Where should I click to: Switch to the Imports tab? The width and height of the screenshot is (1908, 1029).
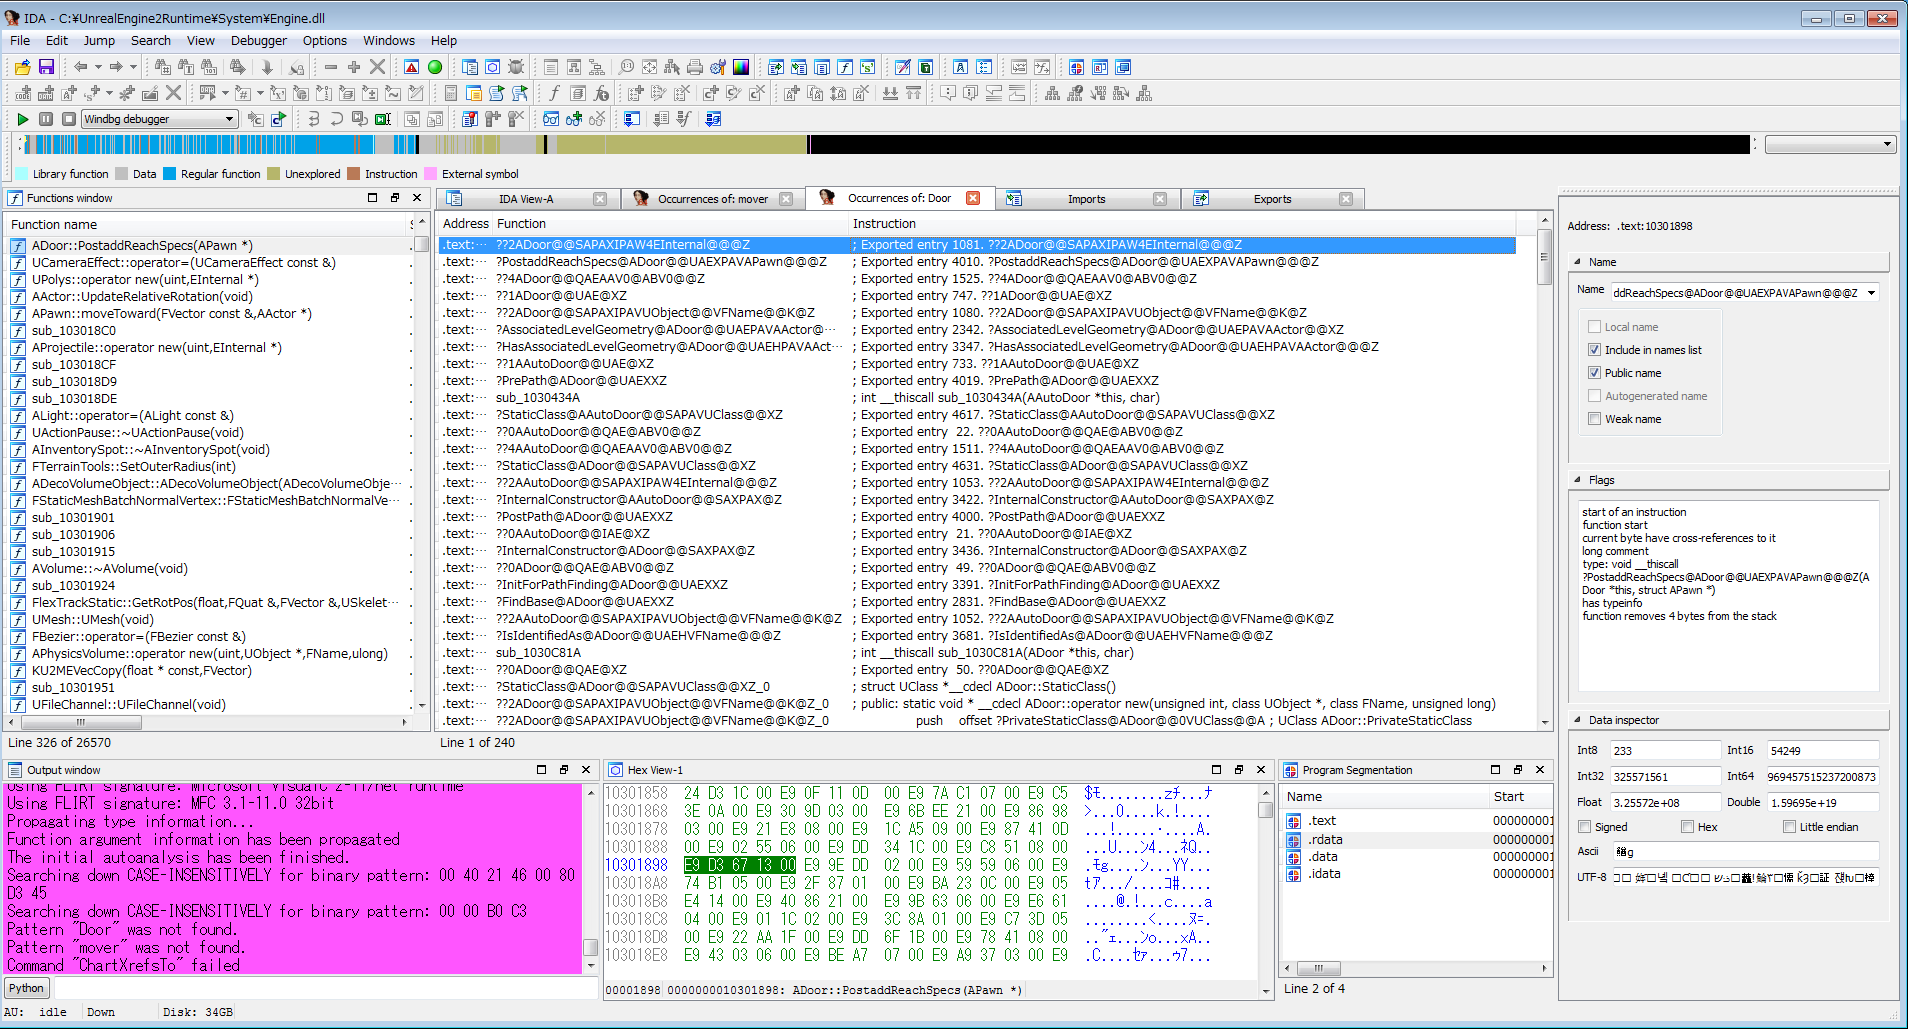click(1086, 199)
